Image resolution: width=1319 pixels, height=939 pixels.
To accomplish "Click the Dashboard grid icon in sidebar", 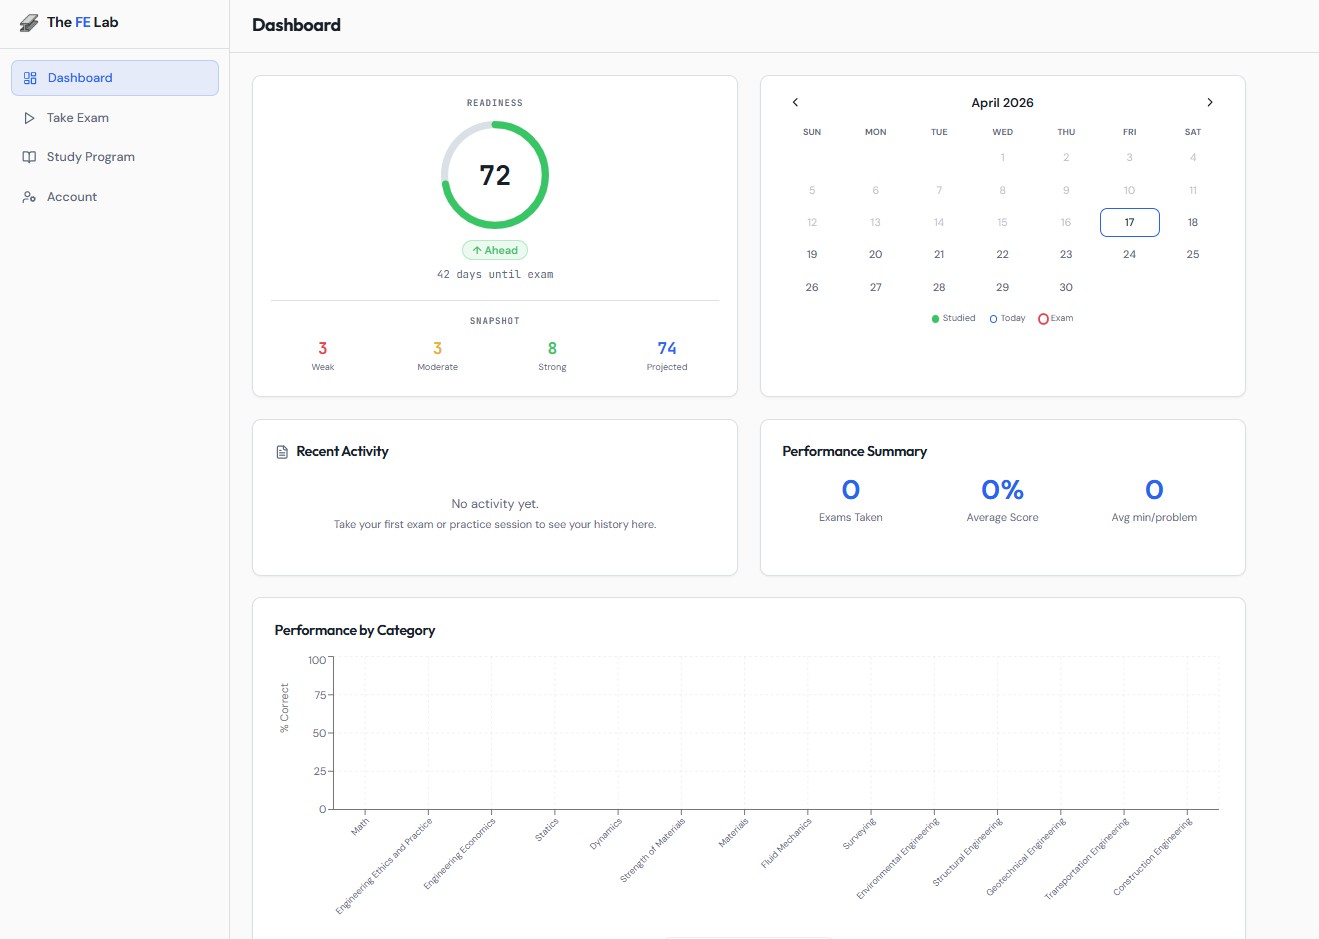I will pyautogui.click(x=30, y=78).
